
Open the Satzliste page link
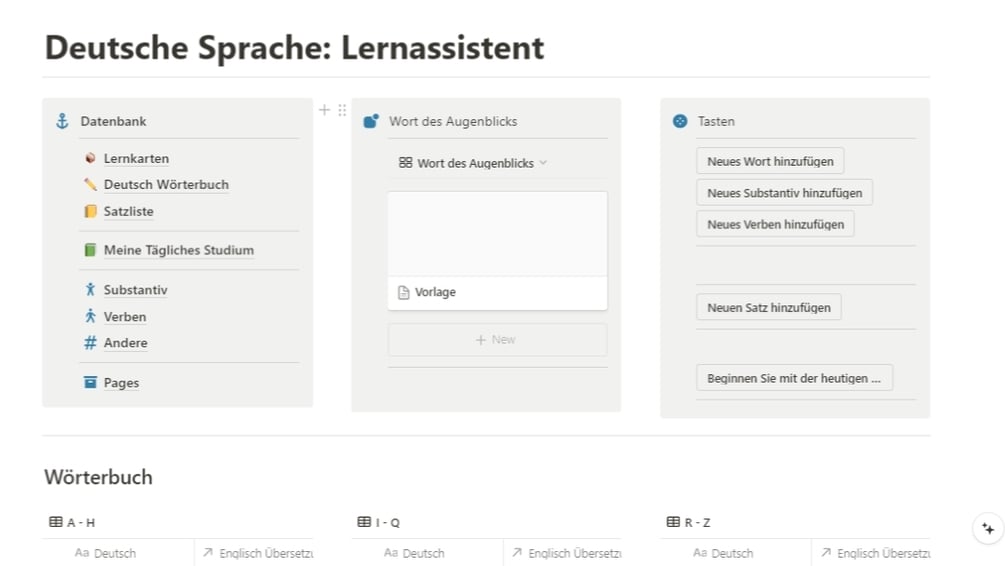128,211
